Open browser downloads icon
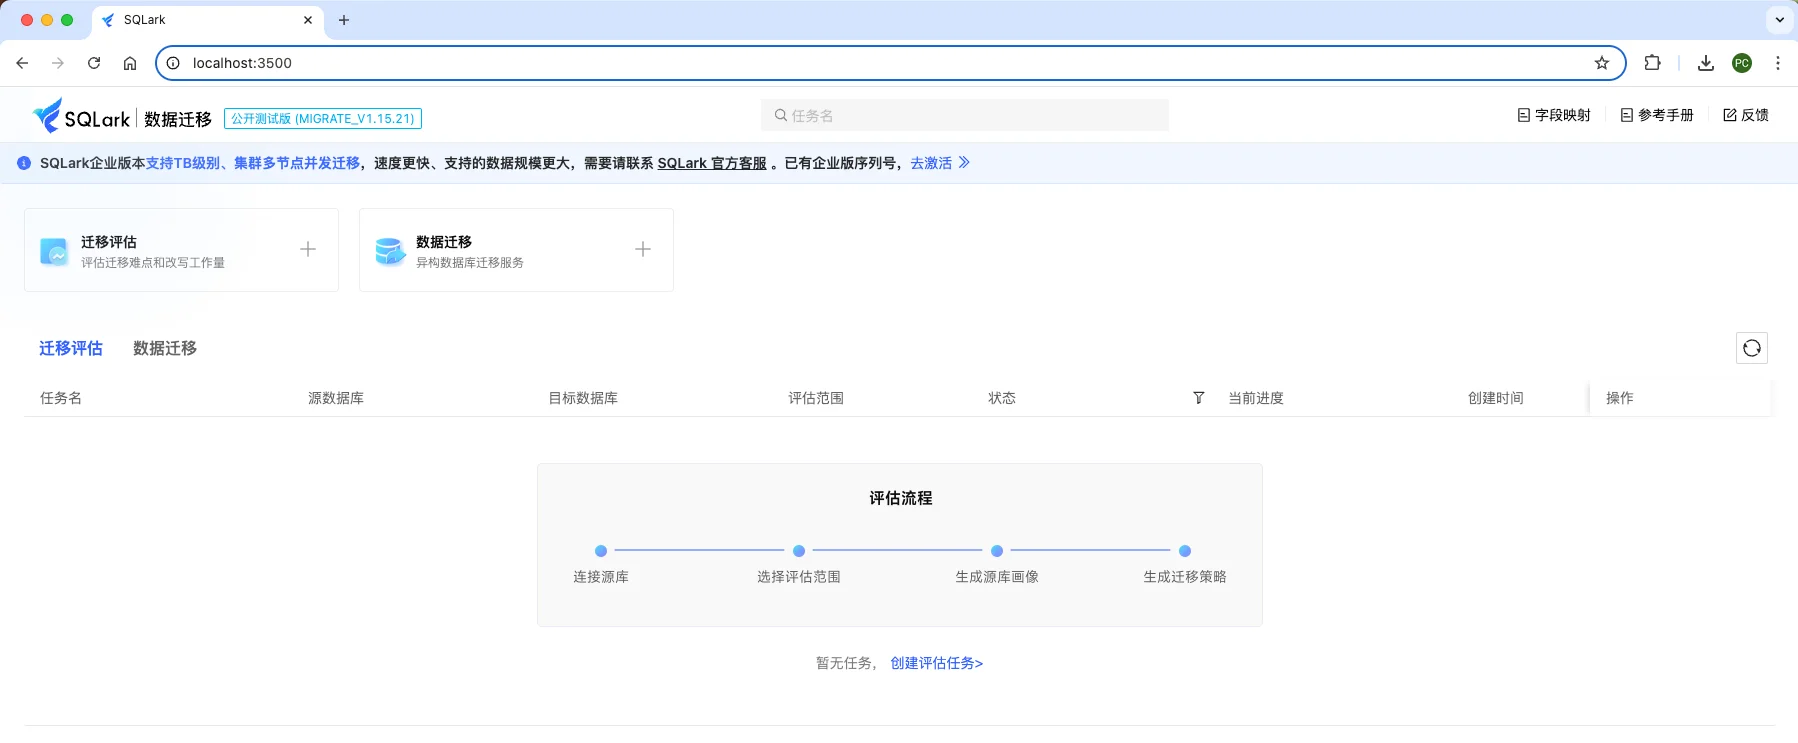1798x743 pixels. [x=1705, y=63]
